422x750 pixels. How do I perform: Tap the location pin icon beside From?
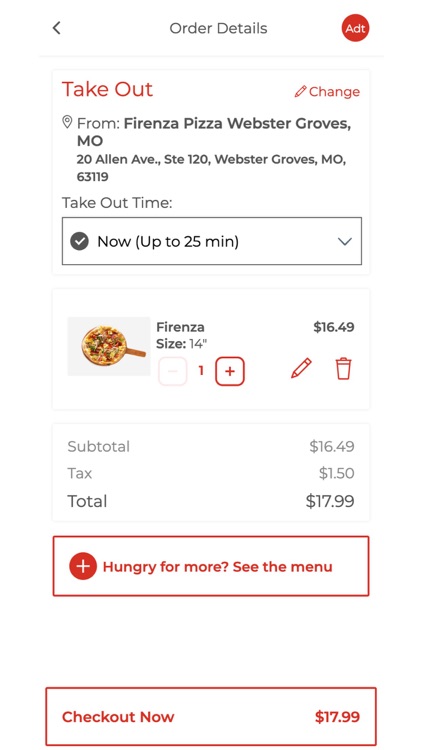pos(67,122)
